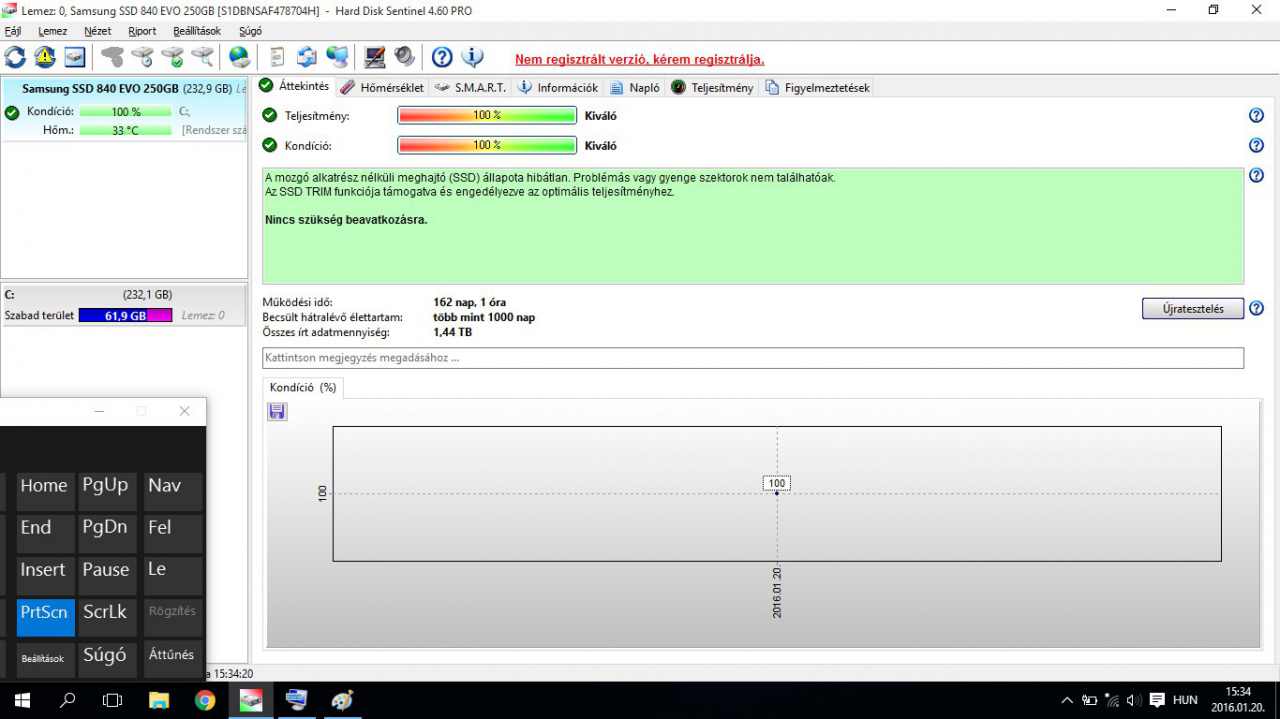
Task: Select the Kondíció (%) chart tab
Action: [x=303, y=387]
